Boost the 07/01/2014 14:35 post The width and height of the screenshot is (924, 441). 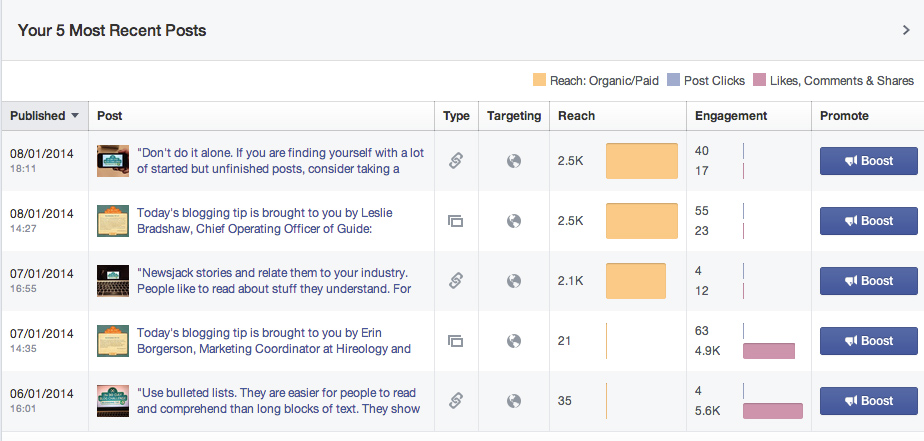pyautogui.click(x=869, y=341)
